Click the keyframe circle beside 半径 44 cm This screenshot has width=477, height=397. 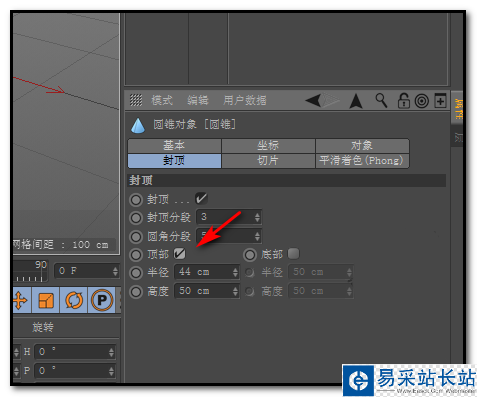coord(136,273)
